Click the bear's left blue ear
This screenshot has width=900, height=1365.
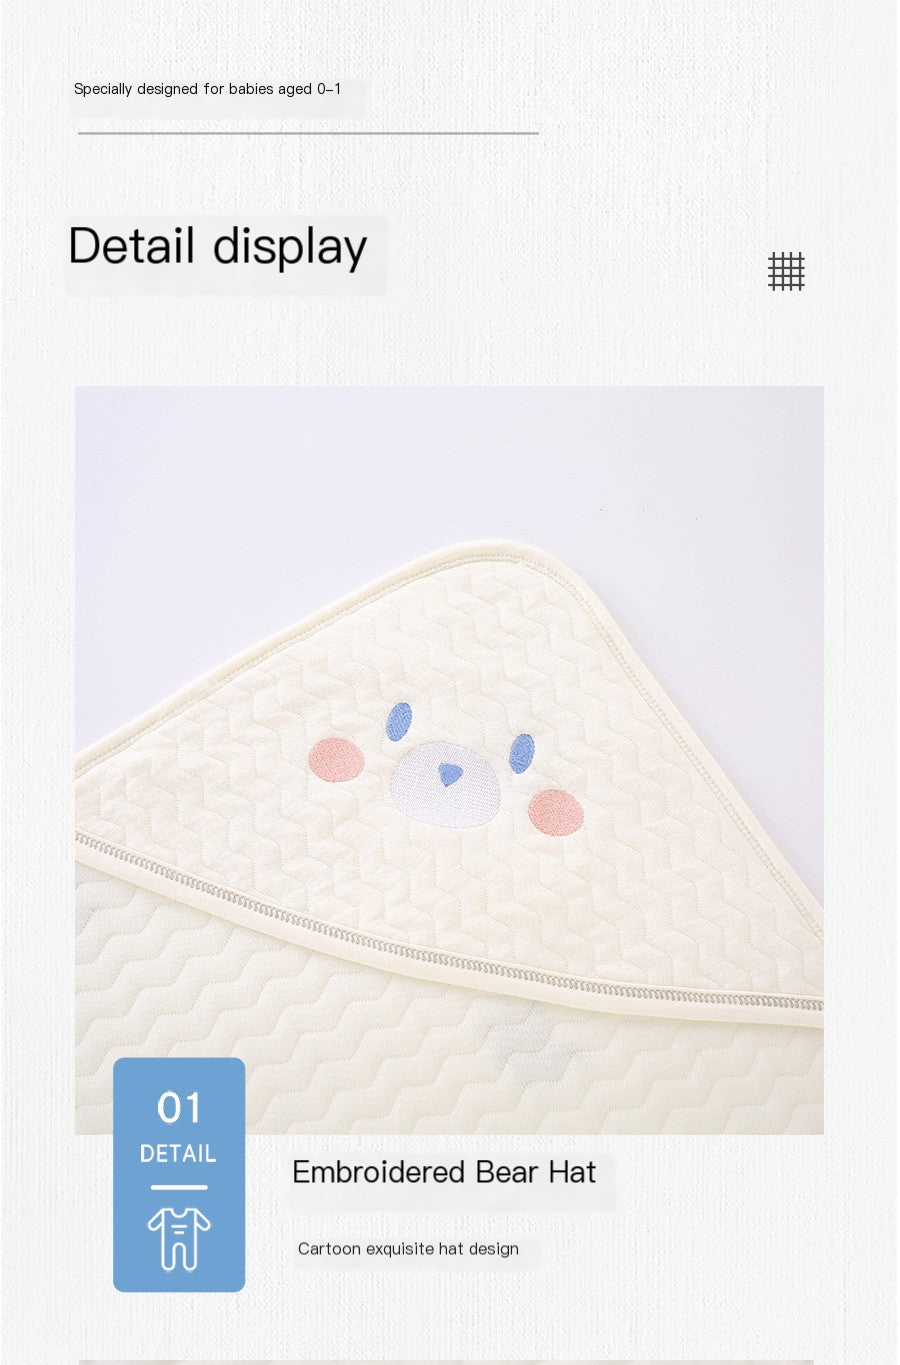click(399, 721)
